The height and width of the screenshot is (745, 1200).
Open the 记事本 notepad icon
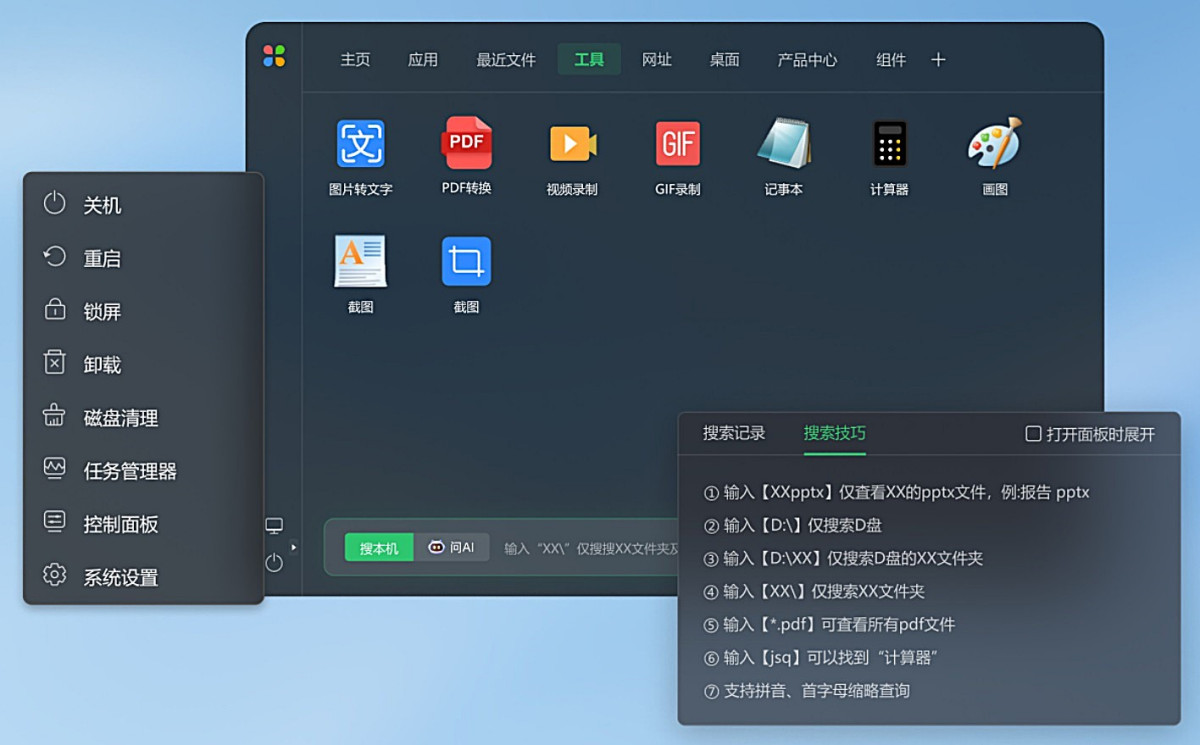pyautogui.click(x=783, y=144)
